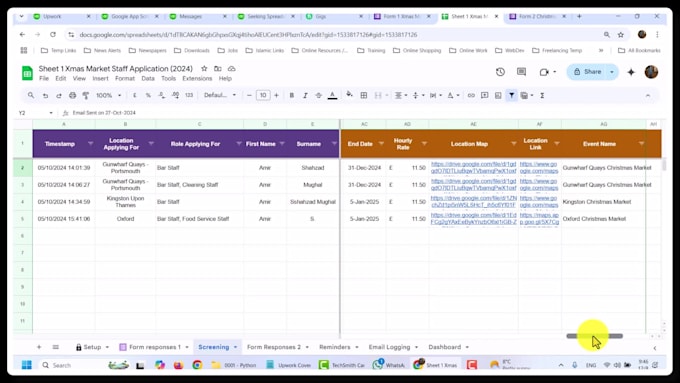
Task: Redo the last undone action
Action: (x=59, y=95)
